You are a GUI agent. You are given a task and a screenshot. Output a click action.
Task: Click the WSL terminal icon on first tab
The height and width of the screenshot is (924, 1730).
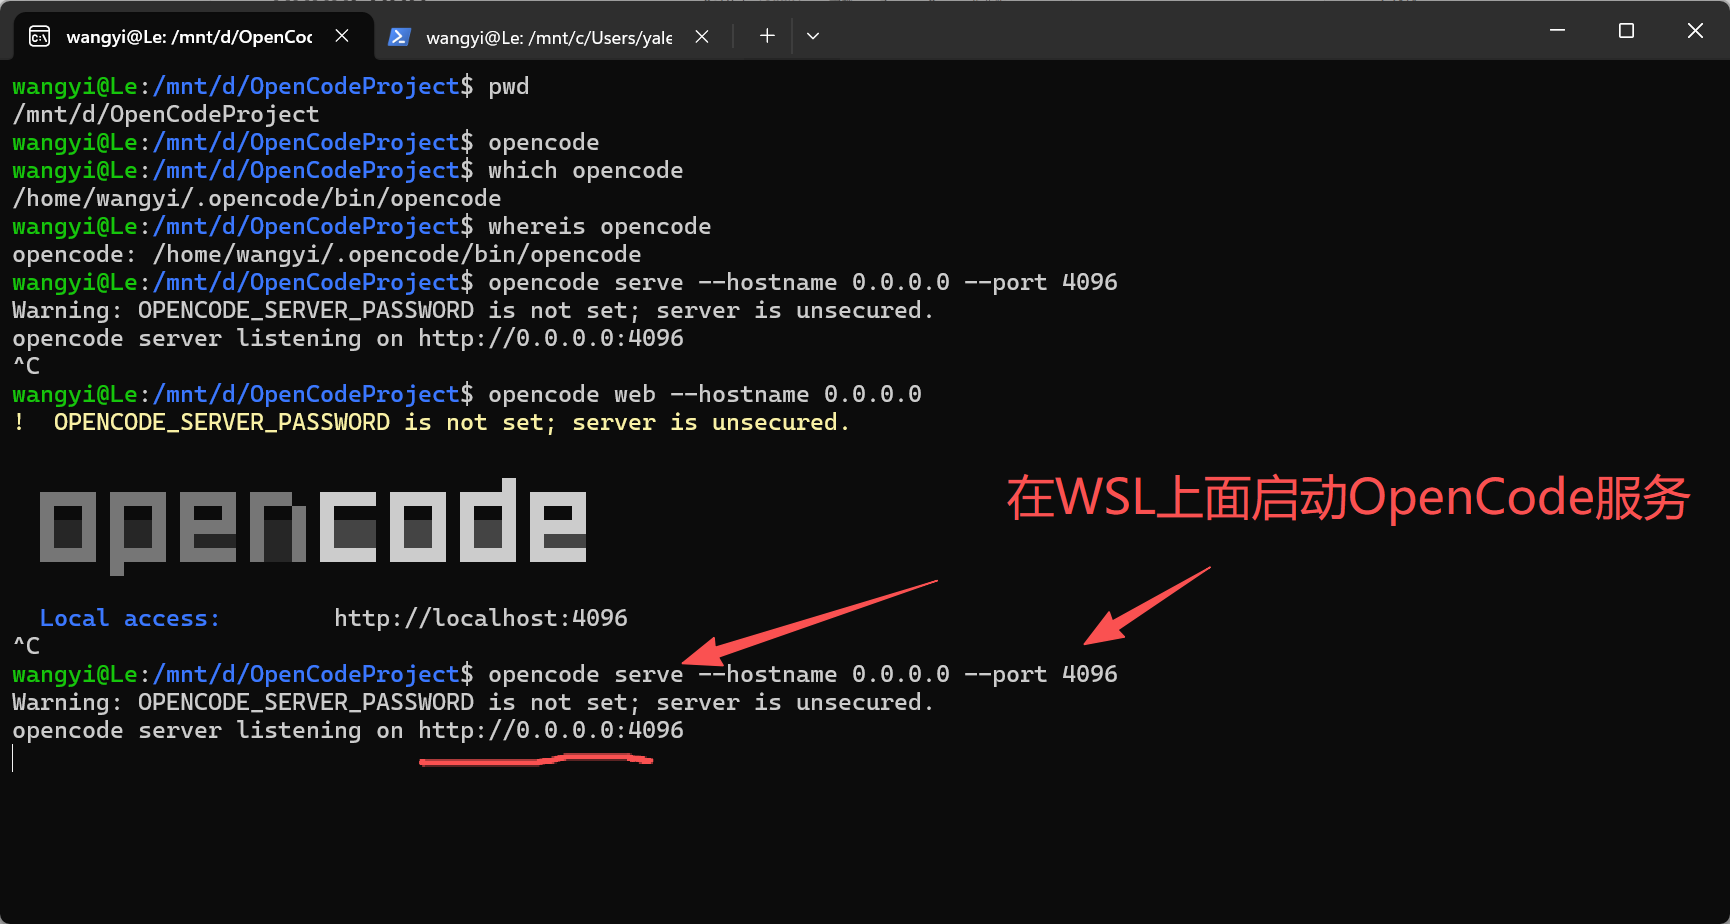coord(39,36)
